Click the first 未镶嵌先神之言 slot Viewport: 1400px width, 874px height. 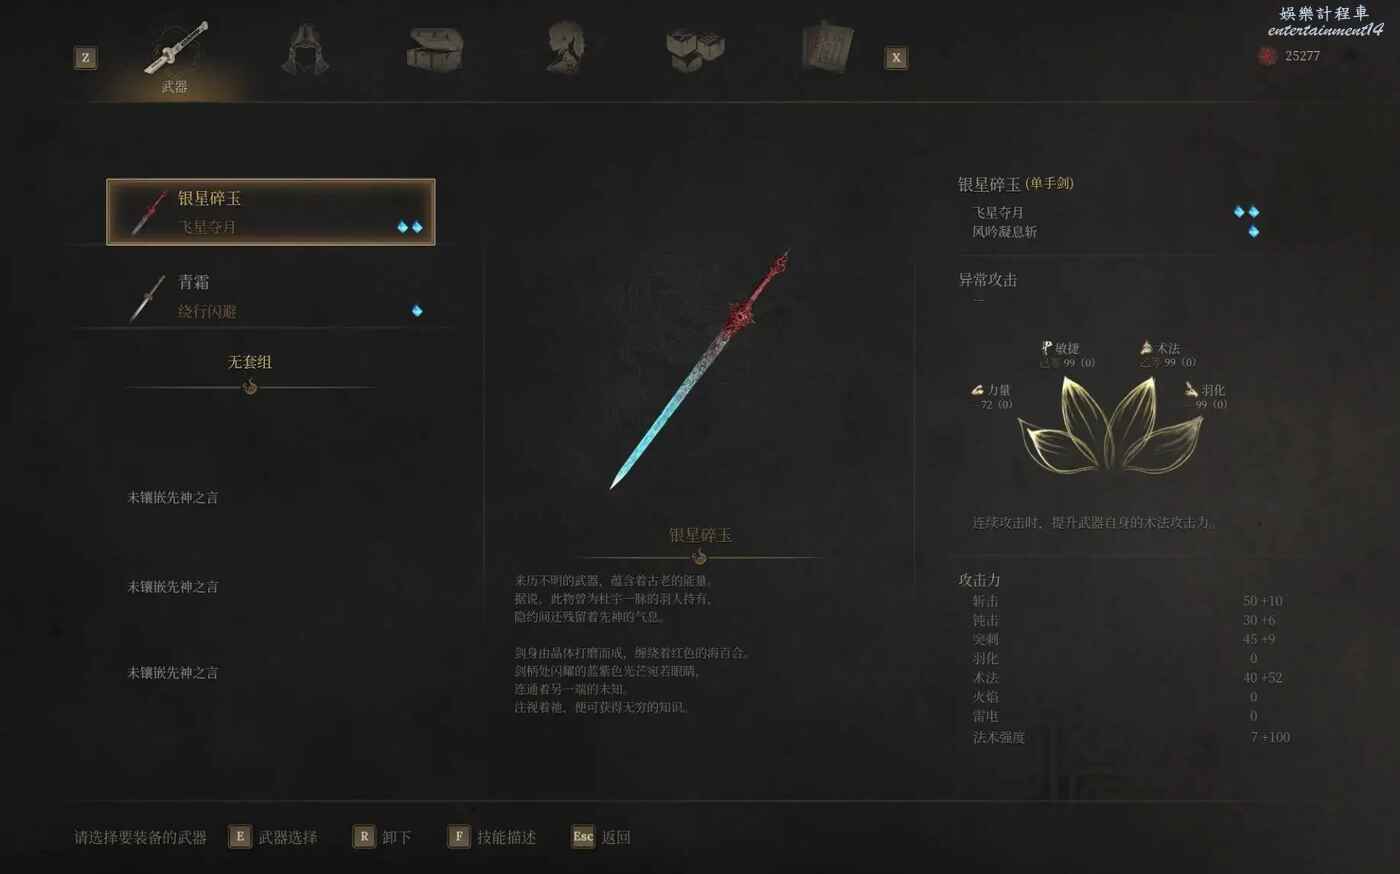(x=172, y=497)
